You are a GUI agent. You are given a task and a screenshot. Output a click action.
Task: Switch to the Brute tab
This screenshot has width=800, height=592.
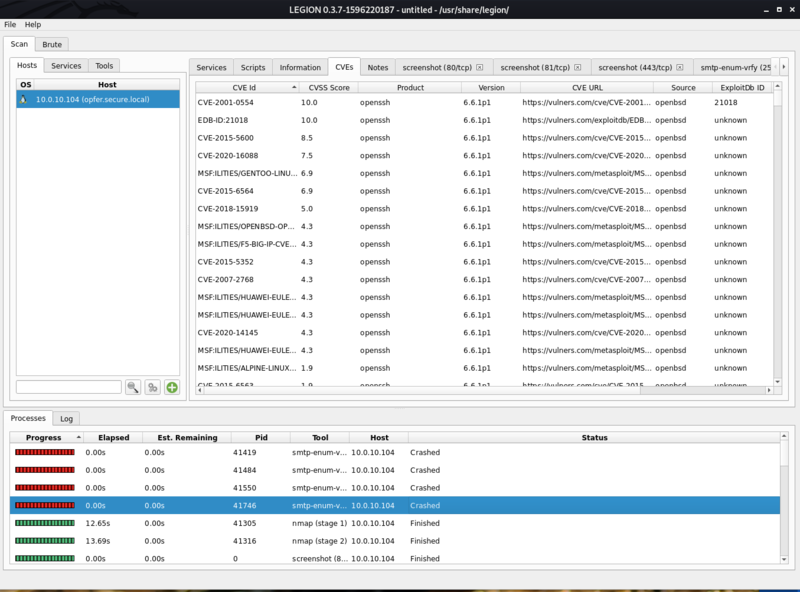tap(50, 44)
